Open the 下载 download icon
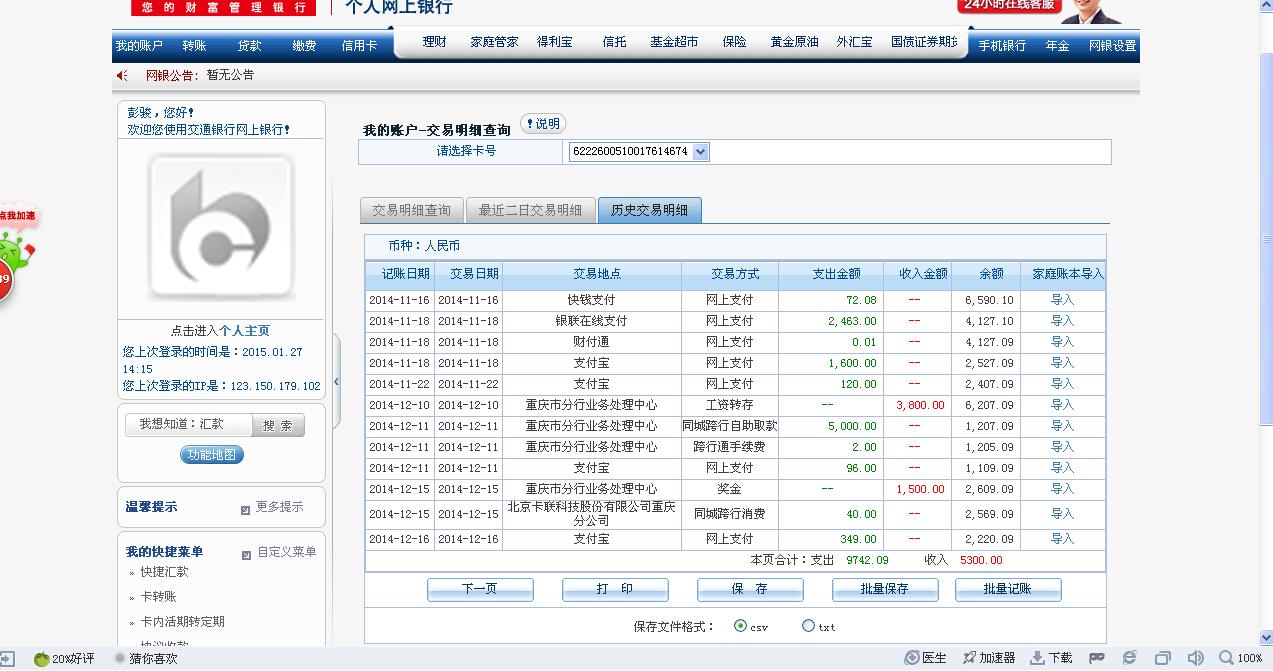The height and width of the screenshot is (671, 1273). click(1038, 658)
